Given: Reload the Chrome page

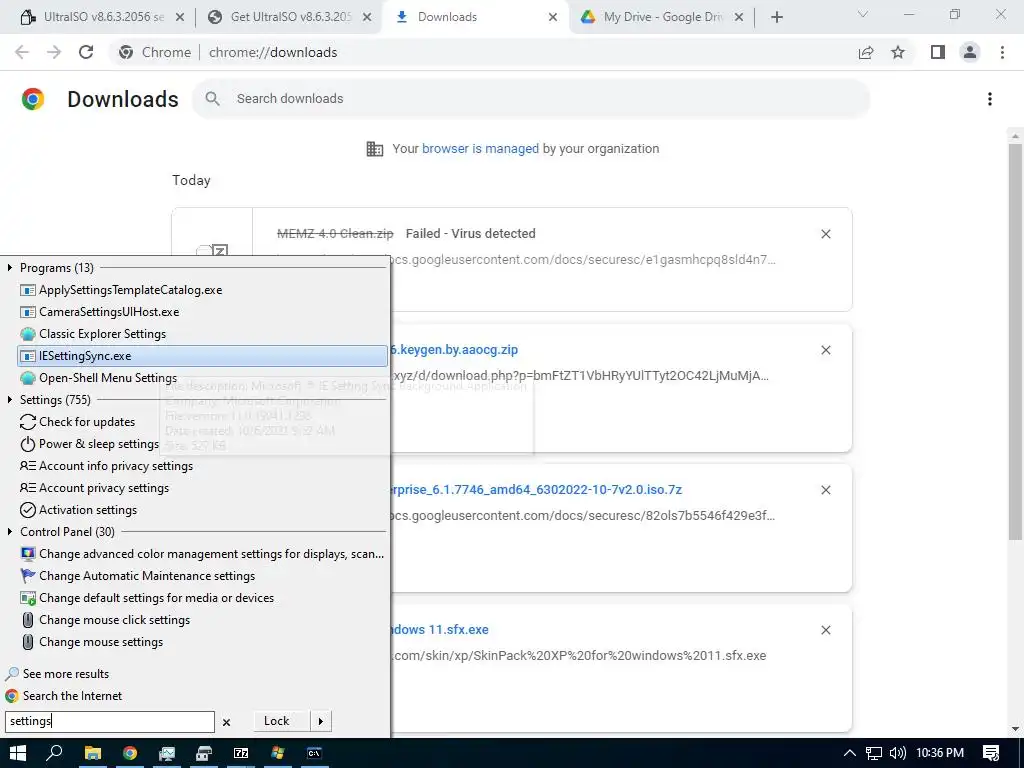Looking at the screenshot, I should point(86,52).
